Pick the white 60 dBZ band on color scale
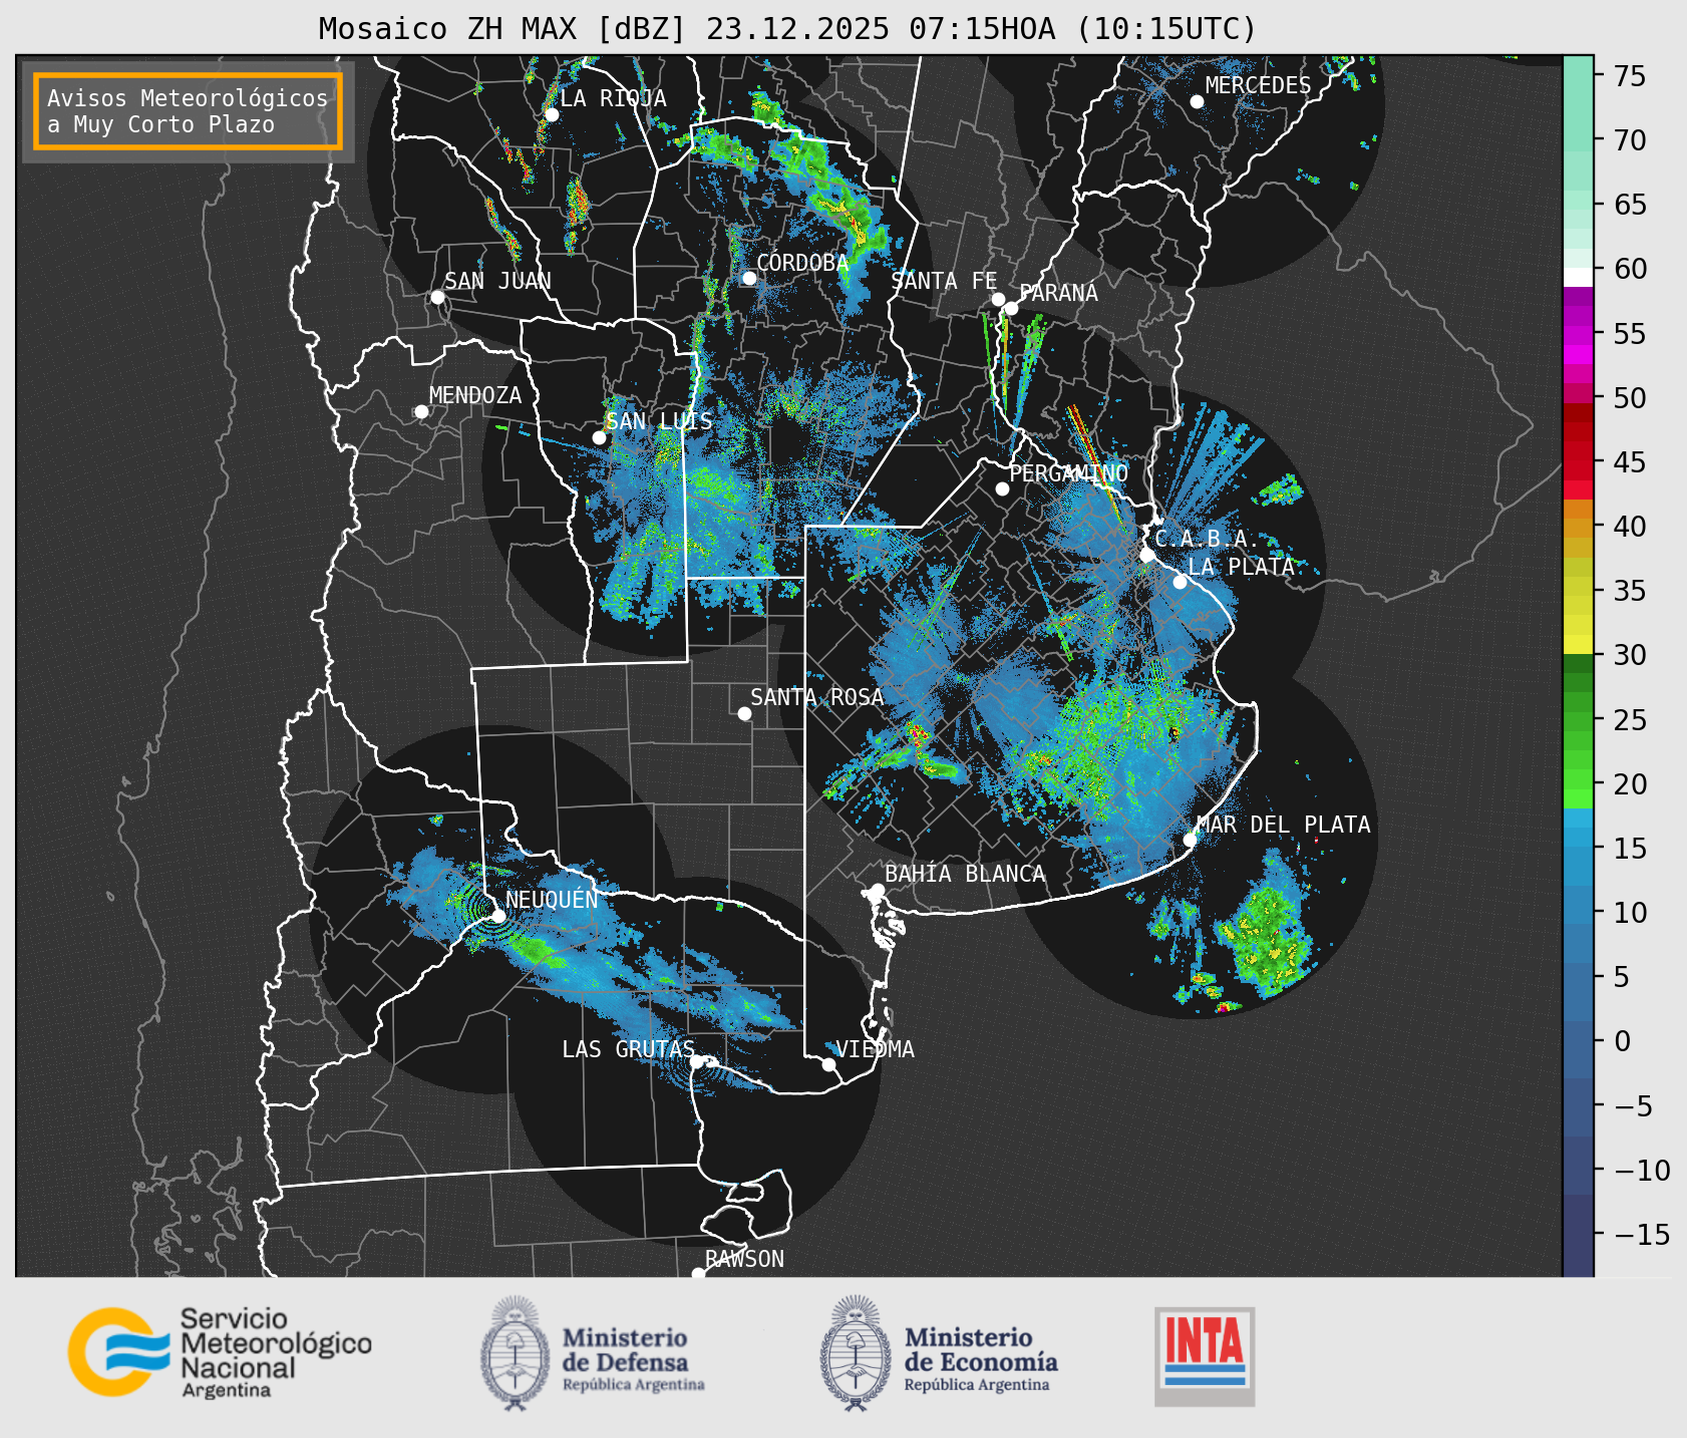This screenshot has width=1687, height=1438. pyautogui.click(x=1578, y=277)
